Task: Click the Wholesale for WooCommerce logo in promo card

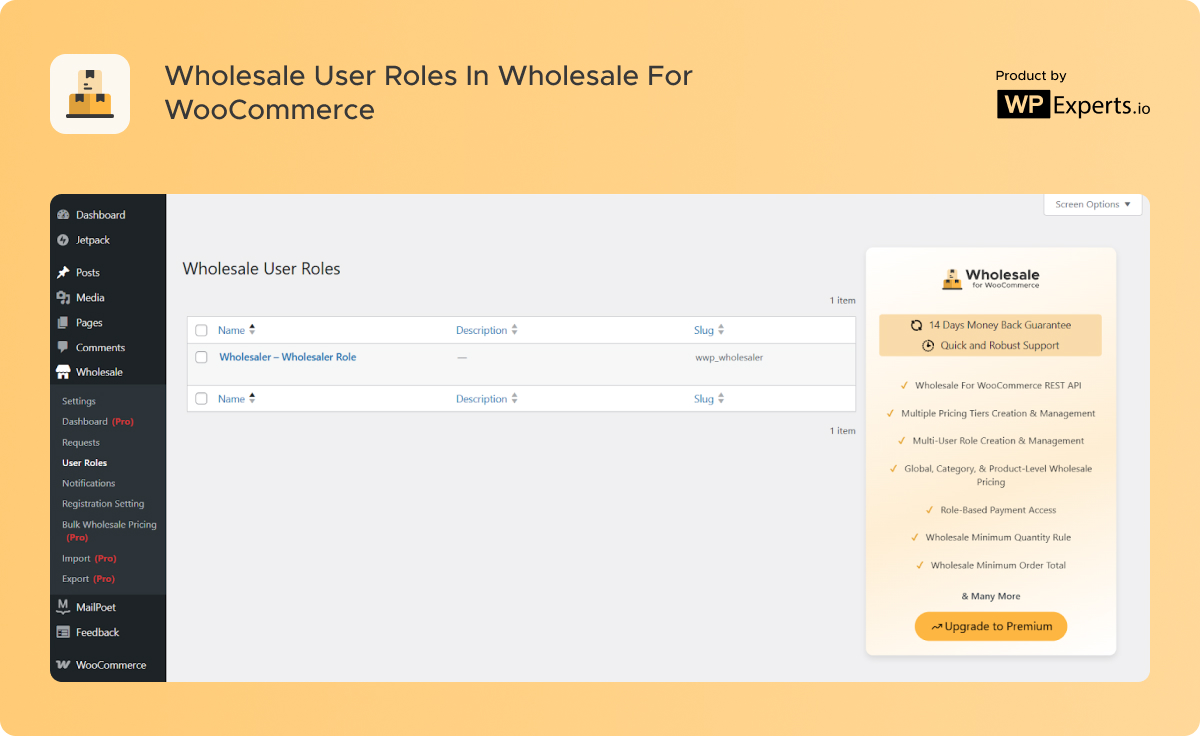Action: coord(990,278)
